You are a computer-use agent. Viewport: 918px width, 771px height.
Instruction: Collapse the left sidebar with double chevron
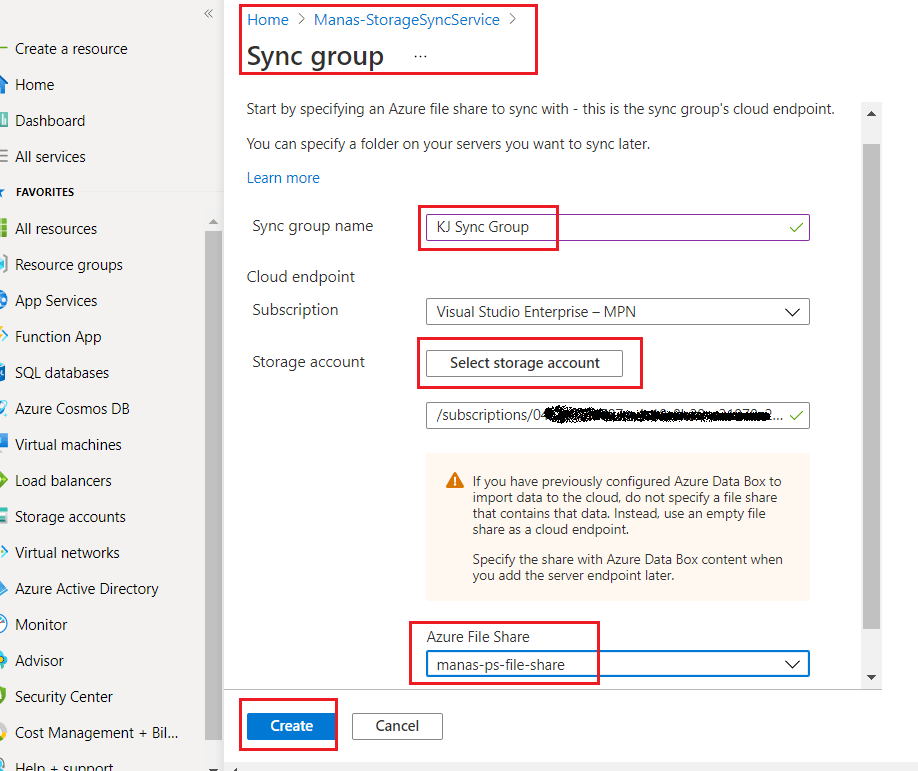tap(208, 13)
